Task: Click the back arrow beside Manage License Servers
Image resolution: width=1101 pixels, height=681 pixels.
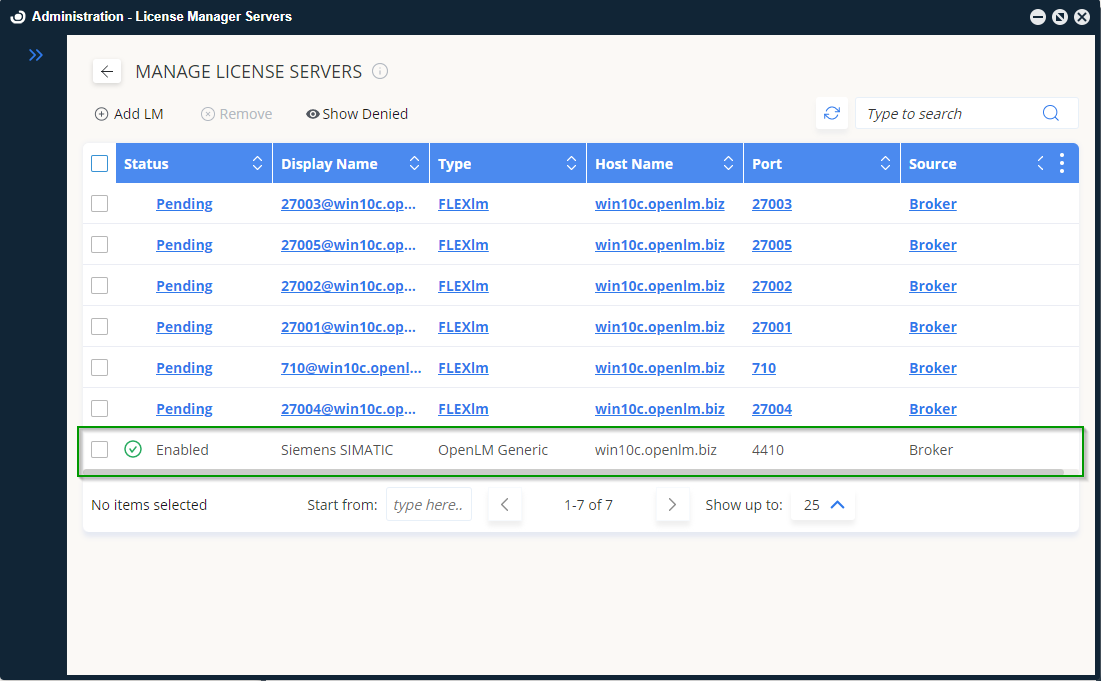Action: click(x=107, y=72)
